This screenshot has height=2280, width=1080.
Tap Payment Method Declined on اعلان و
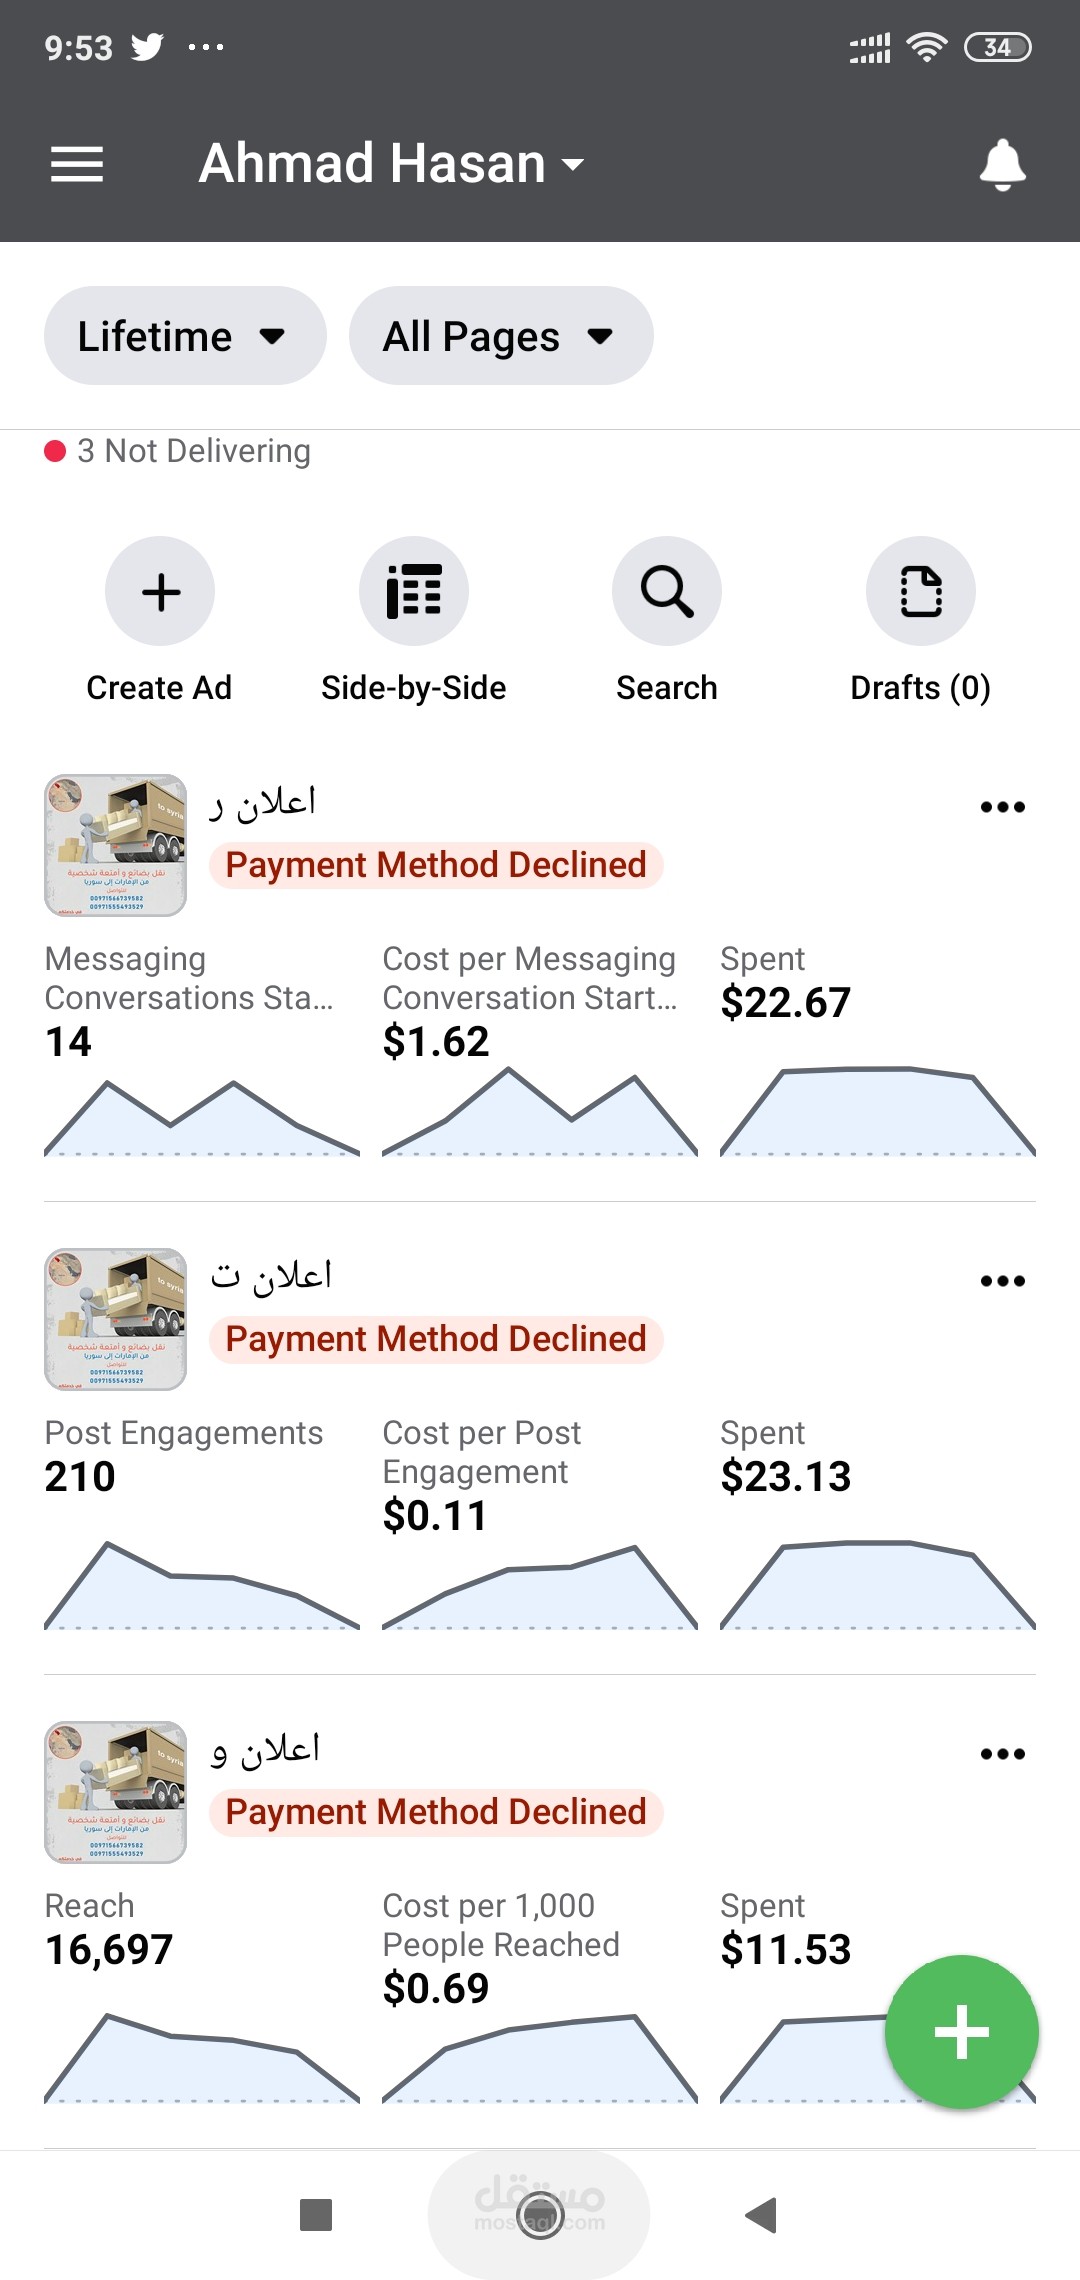[x=436, y=1812]
